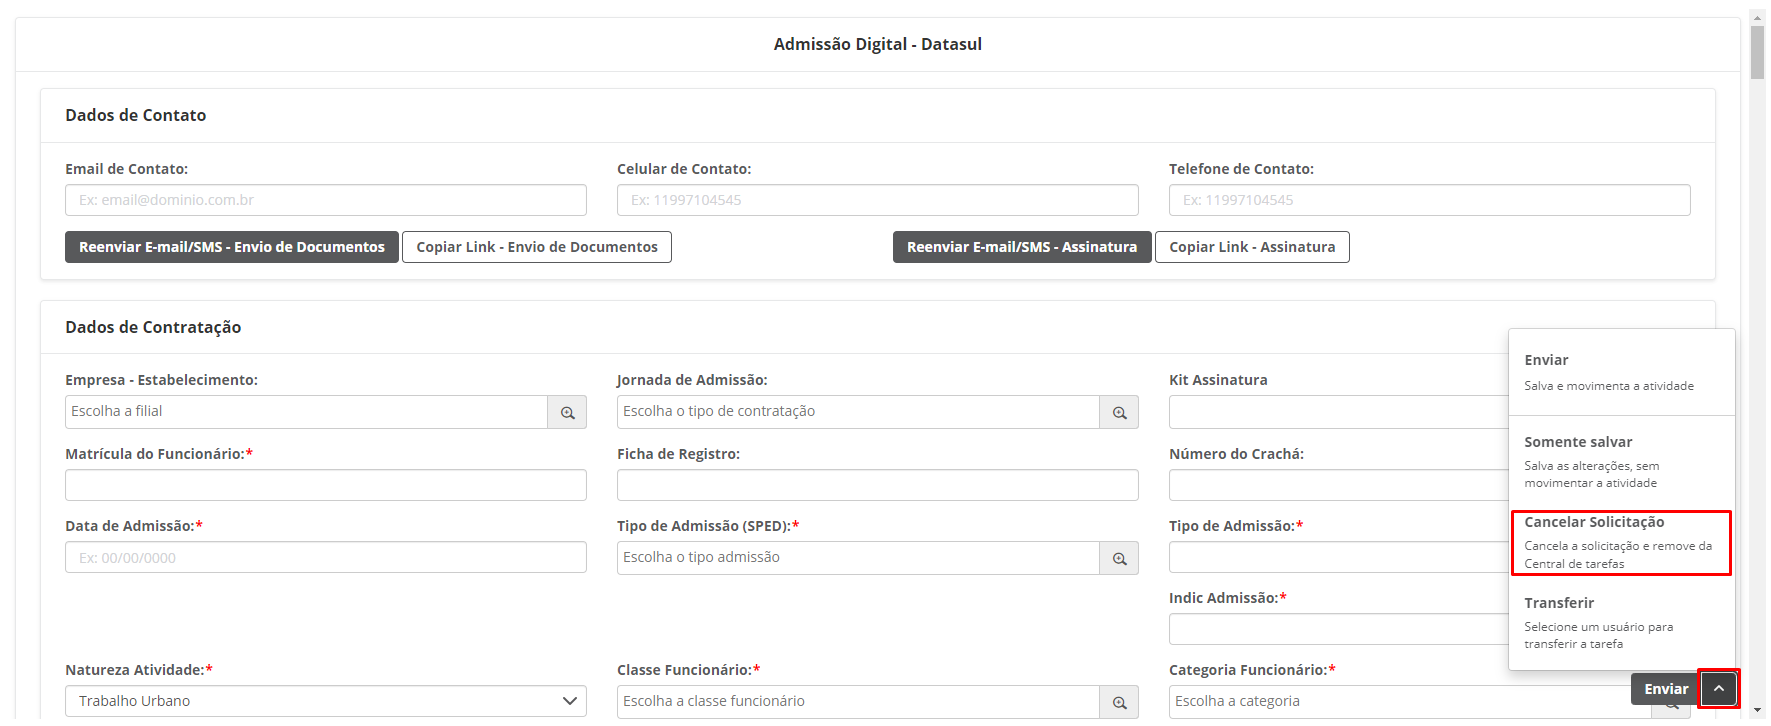This screenshot has width=1771, height=726.
Task: Collapse the Enviar options chevron button
Action: coord(1718,688)
